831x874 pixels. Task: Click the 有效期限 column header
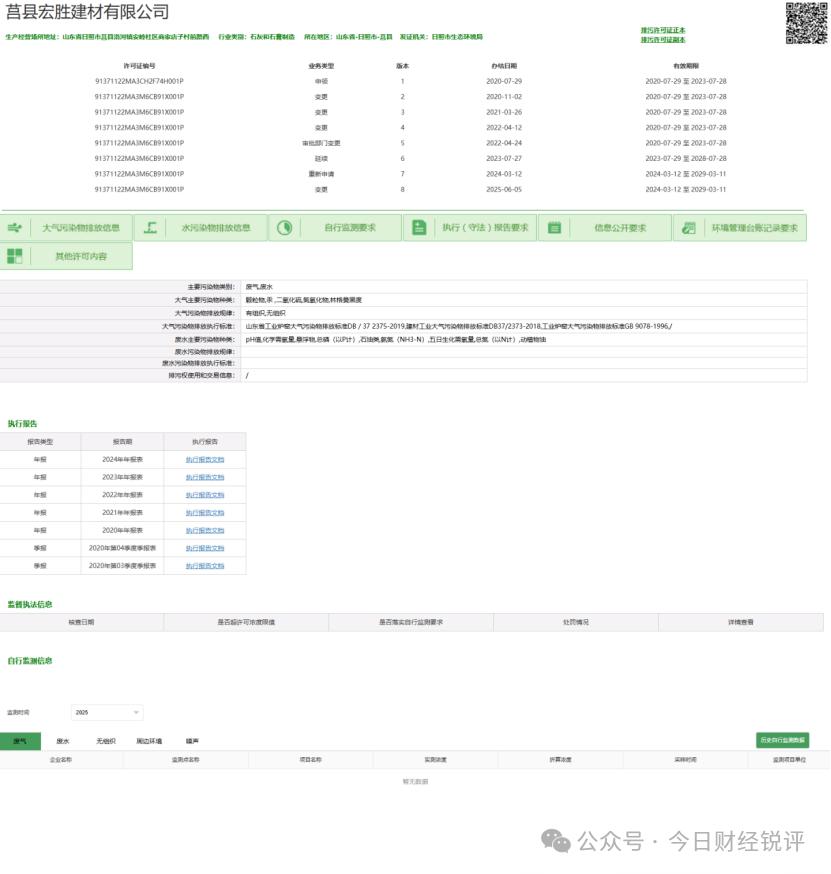pyautogui.click(x=686, y=66)
